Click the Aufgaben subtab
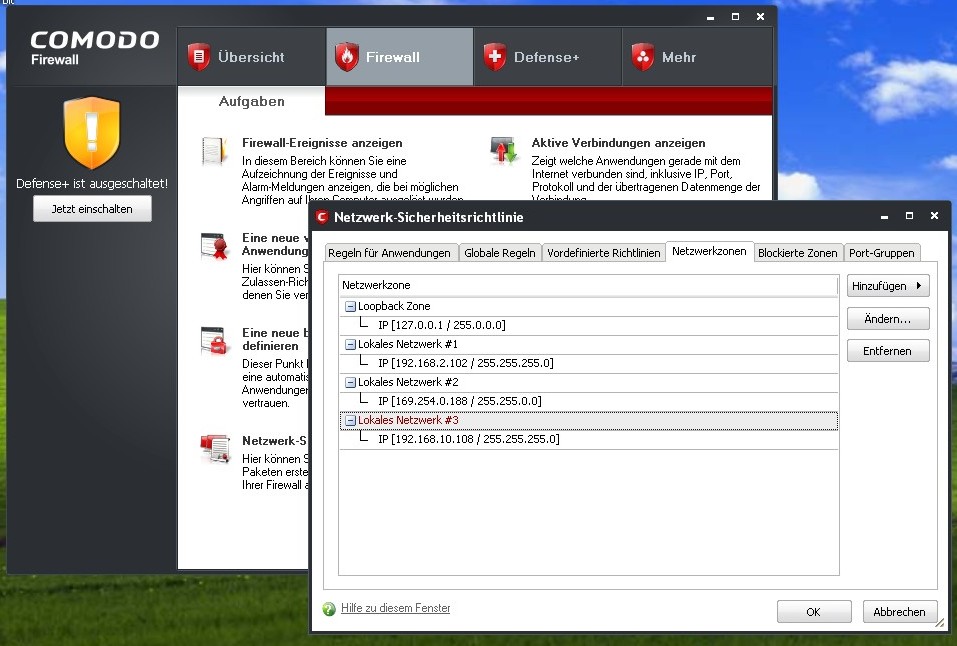Image resolution: width=957 pixels, height=646 pixels. (251, 101)
